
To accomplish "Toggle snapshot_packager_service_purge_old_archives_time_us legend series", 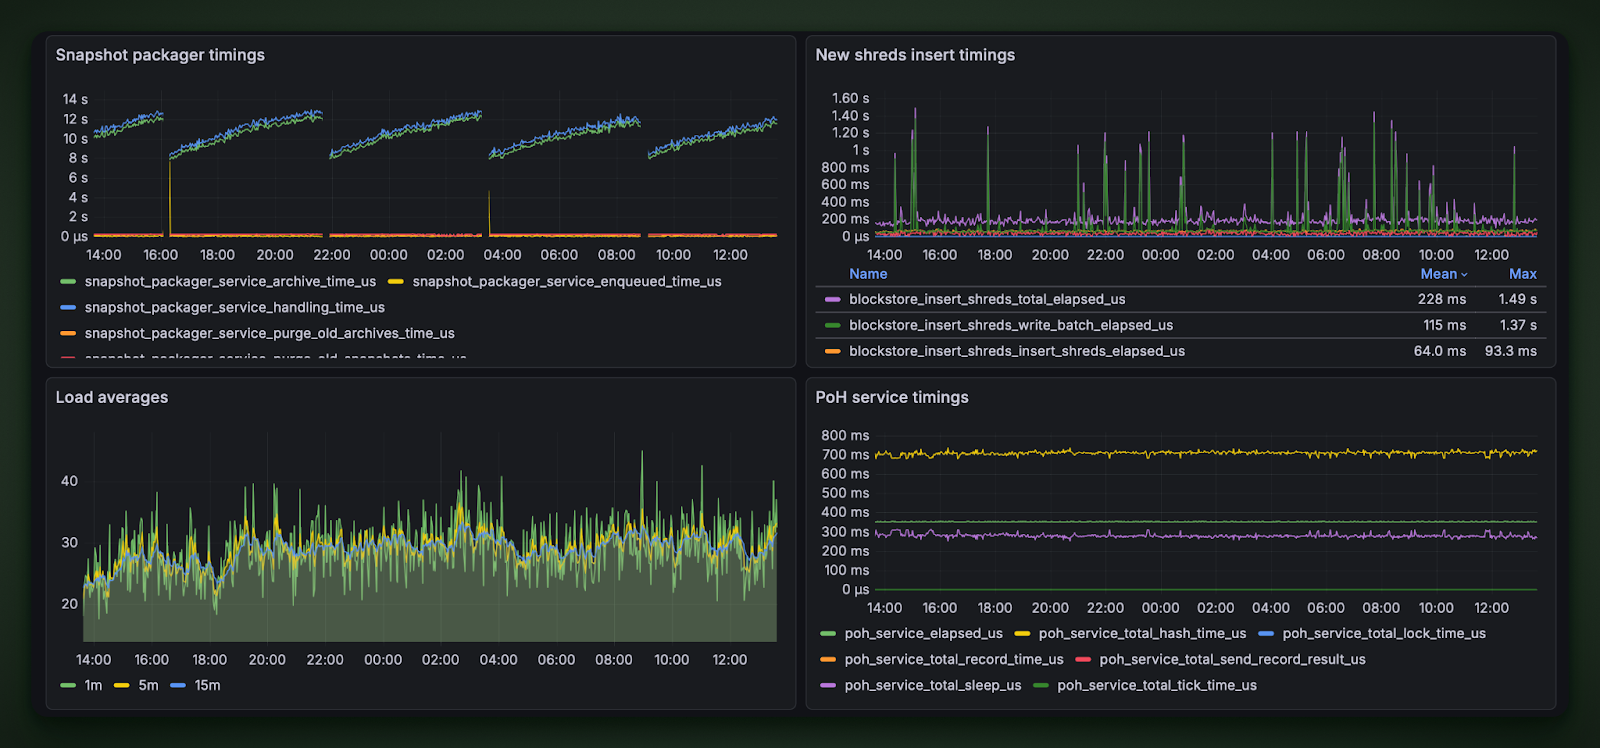I will tap(270, 334).
